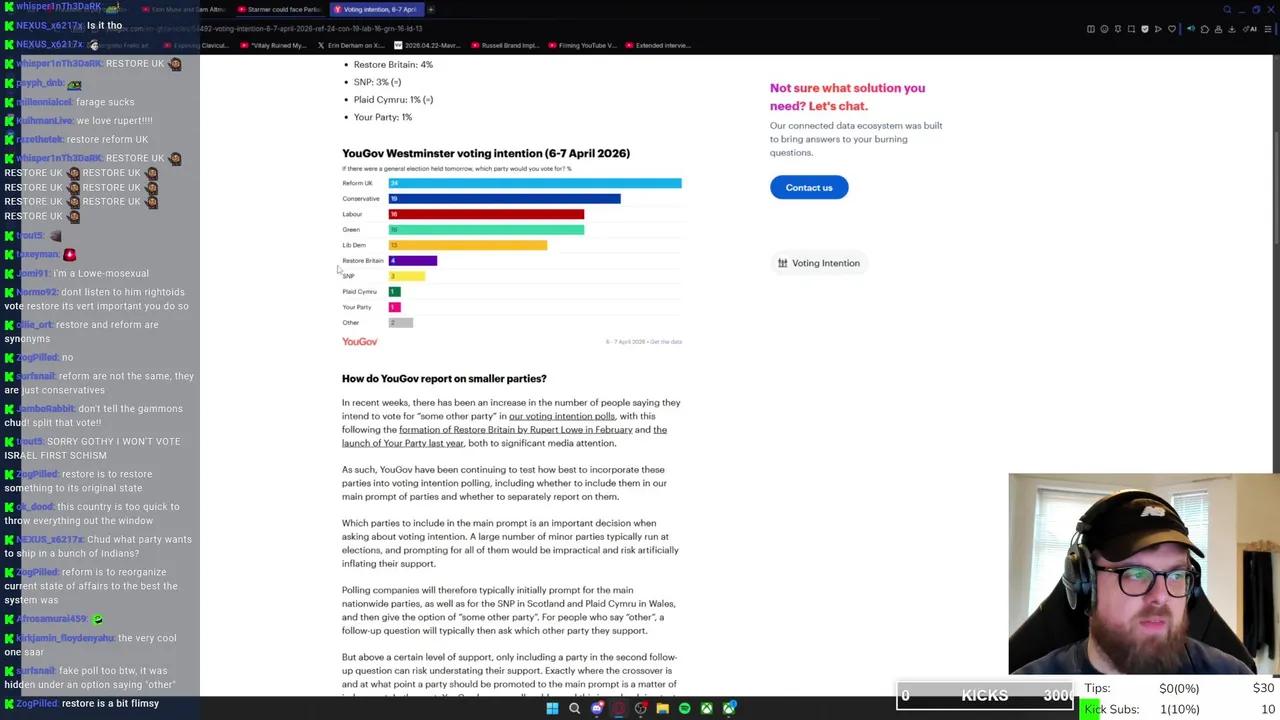
Task: Open 'Vitaly Ruined My...' bookmark
Action: (272, 45)
